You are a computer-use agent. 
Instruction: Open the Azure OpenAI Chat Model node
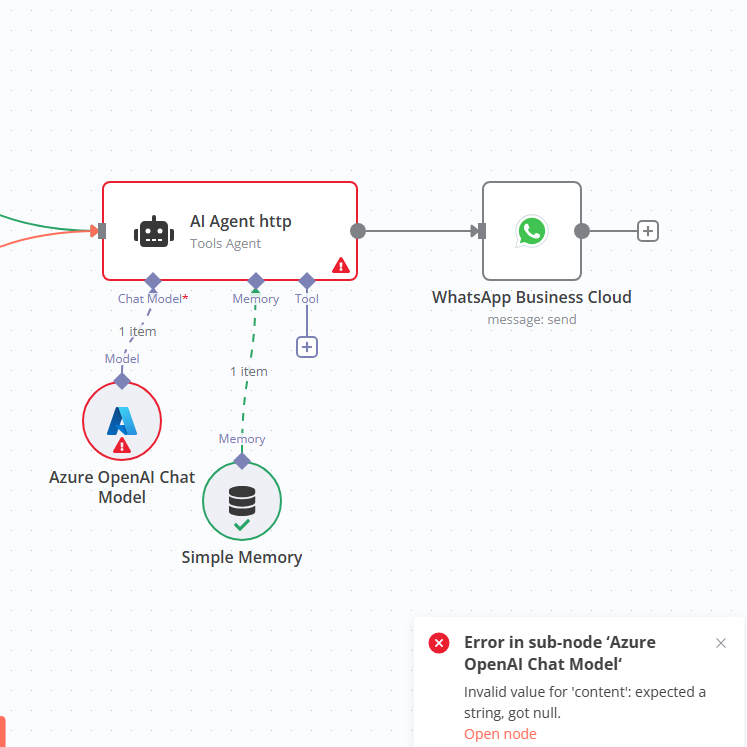point(122,421)
